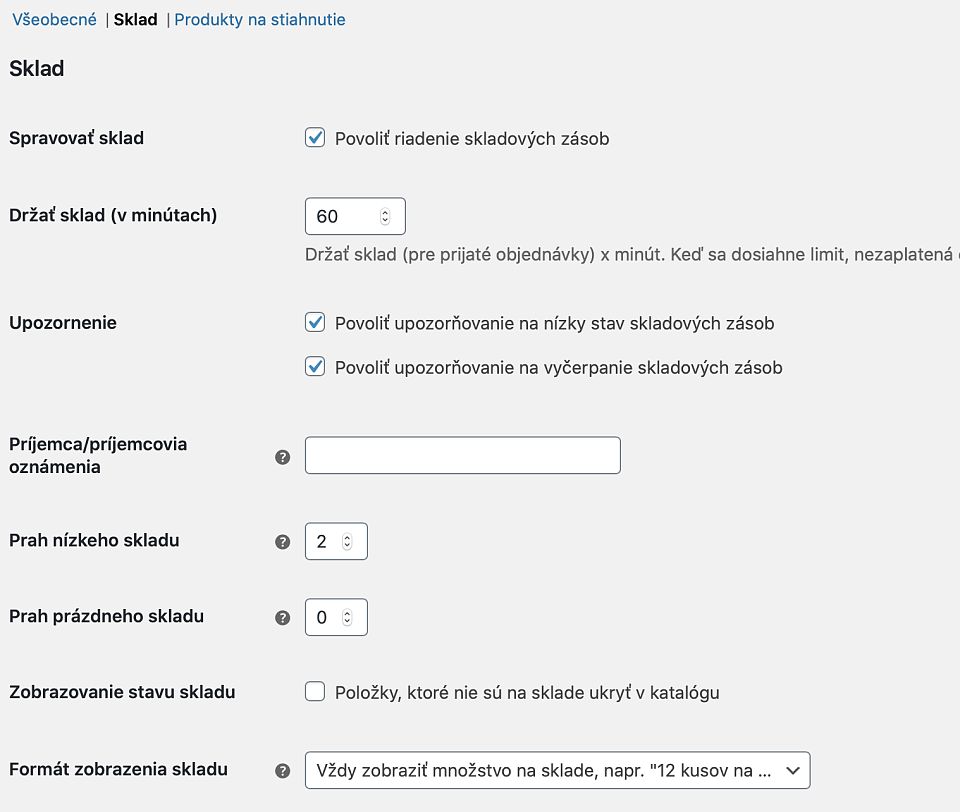Focus the Prah nízkeho skladu number field
Image resolution: width=960 pixels, height=812 pixels.
click(x=323, y=542)
